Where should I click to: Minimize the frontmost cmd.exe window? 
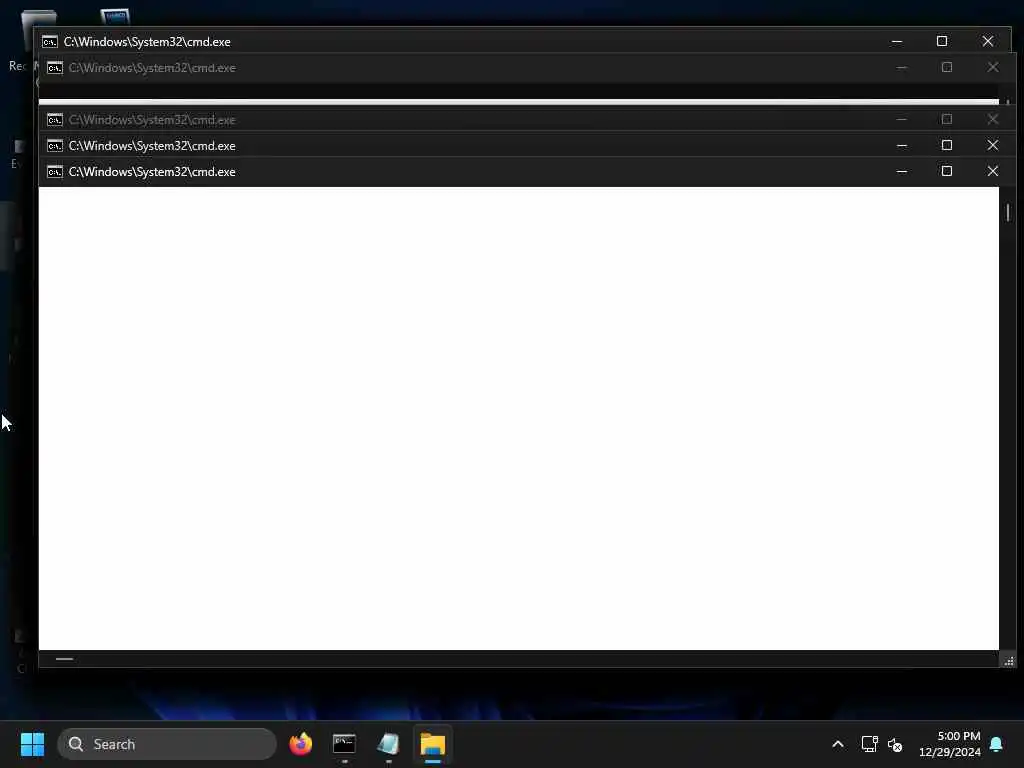tap(902, 171)
